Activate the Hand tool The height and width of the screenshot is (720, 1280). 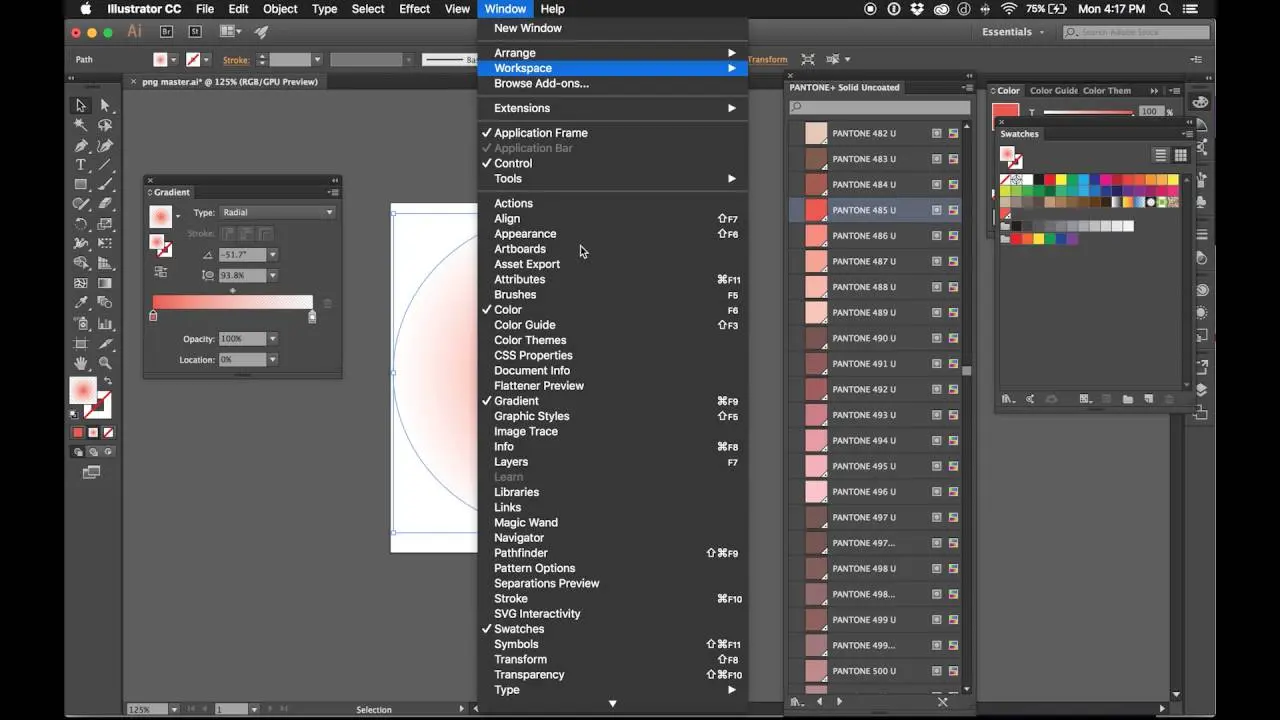(x=81, y=364)
